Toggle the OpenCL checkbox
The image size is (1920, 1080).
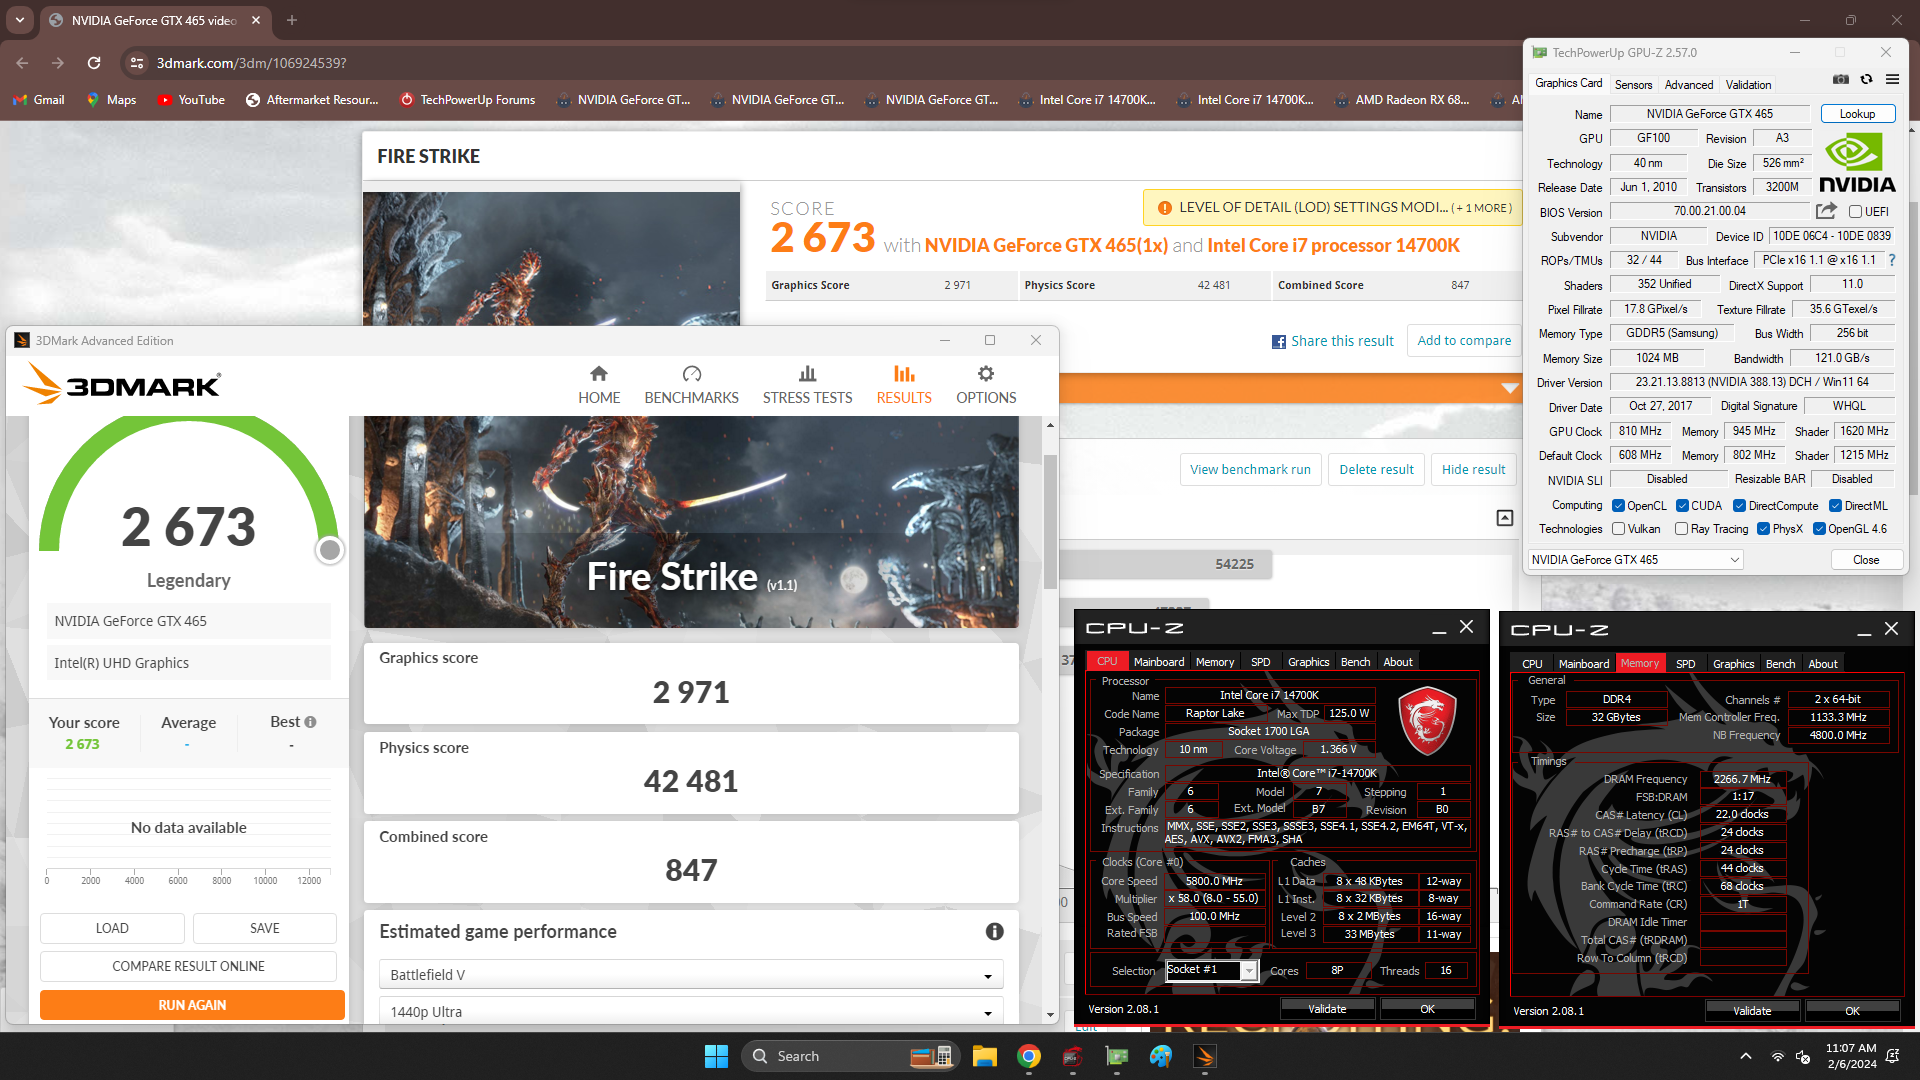coord(1618,506)
